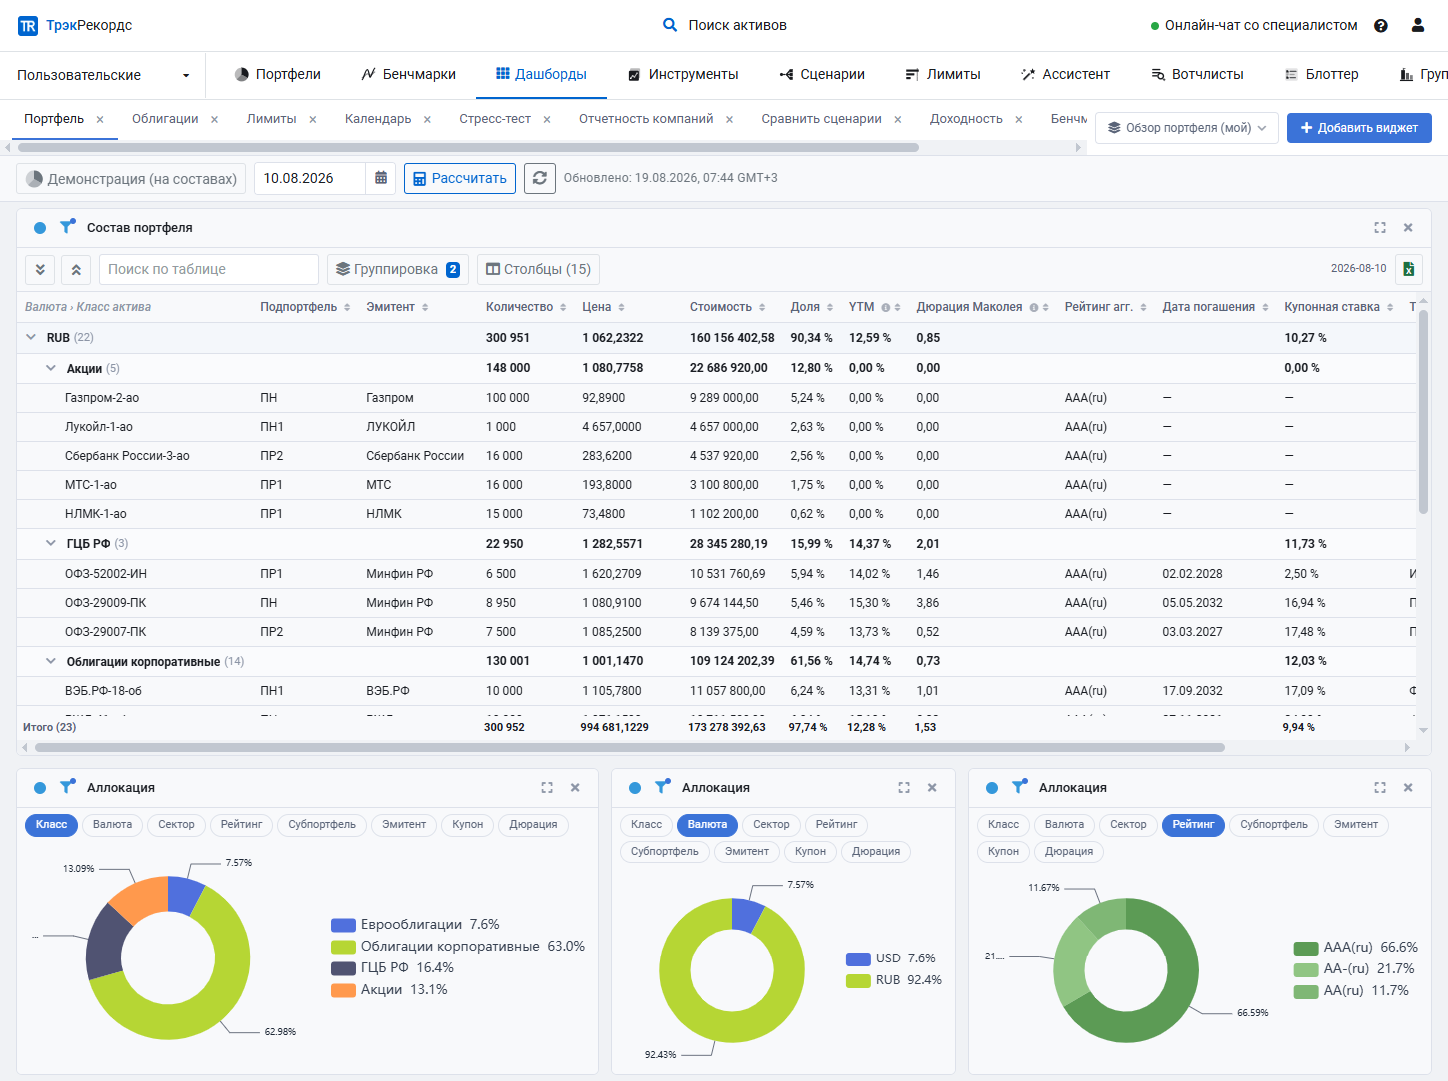Viewport: 1448px width, 1081px height.
Task: Click the Рассчитать button
Action: [460, 178]
